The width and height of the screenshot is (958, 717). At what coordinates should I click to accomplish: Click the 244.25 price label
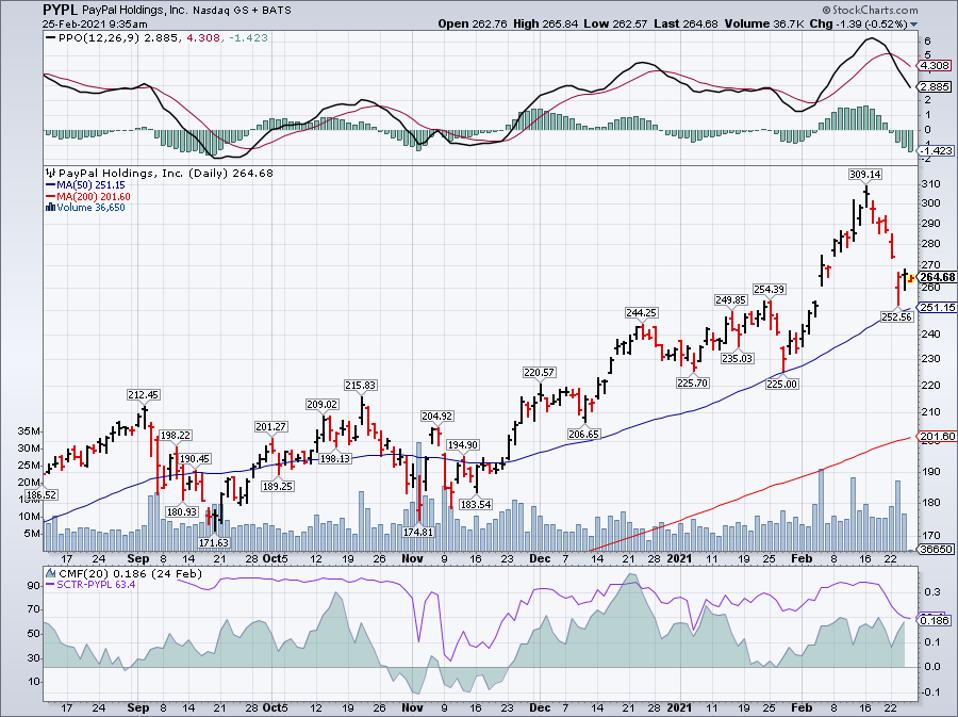coord(641,312)
